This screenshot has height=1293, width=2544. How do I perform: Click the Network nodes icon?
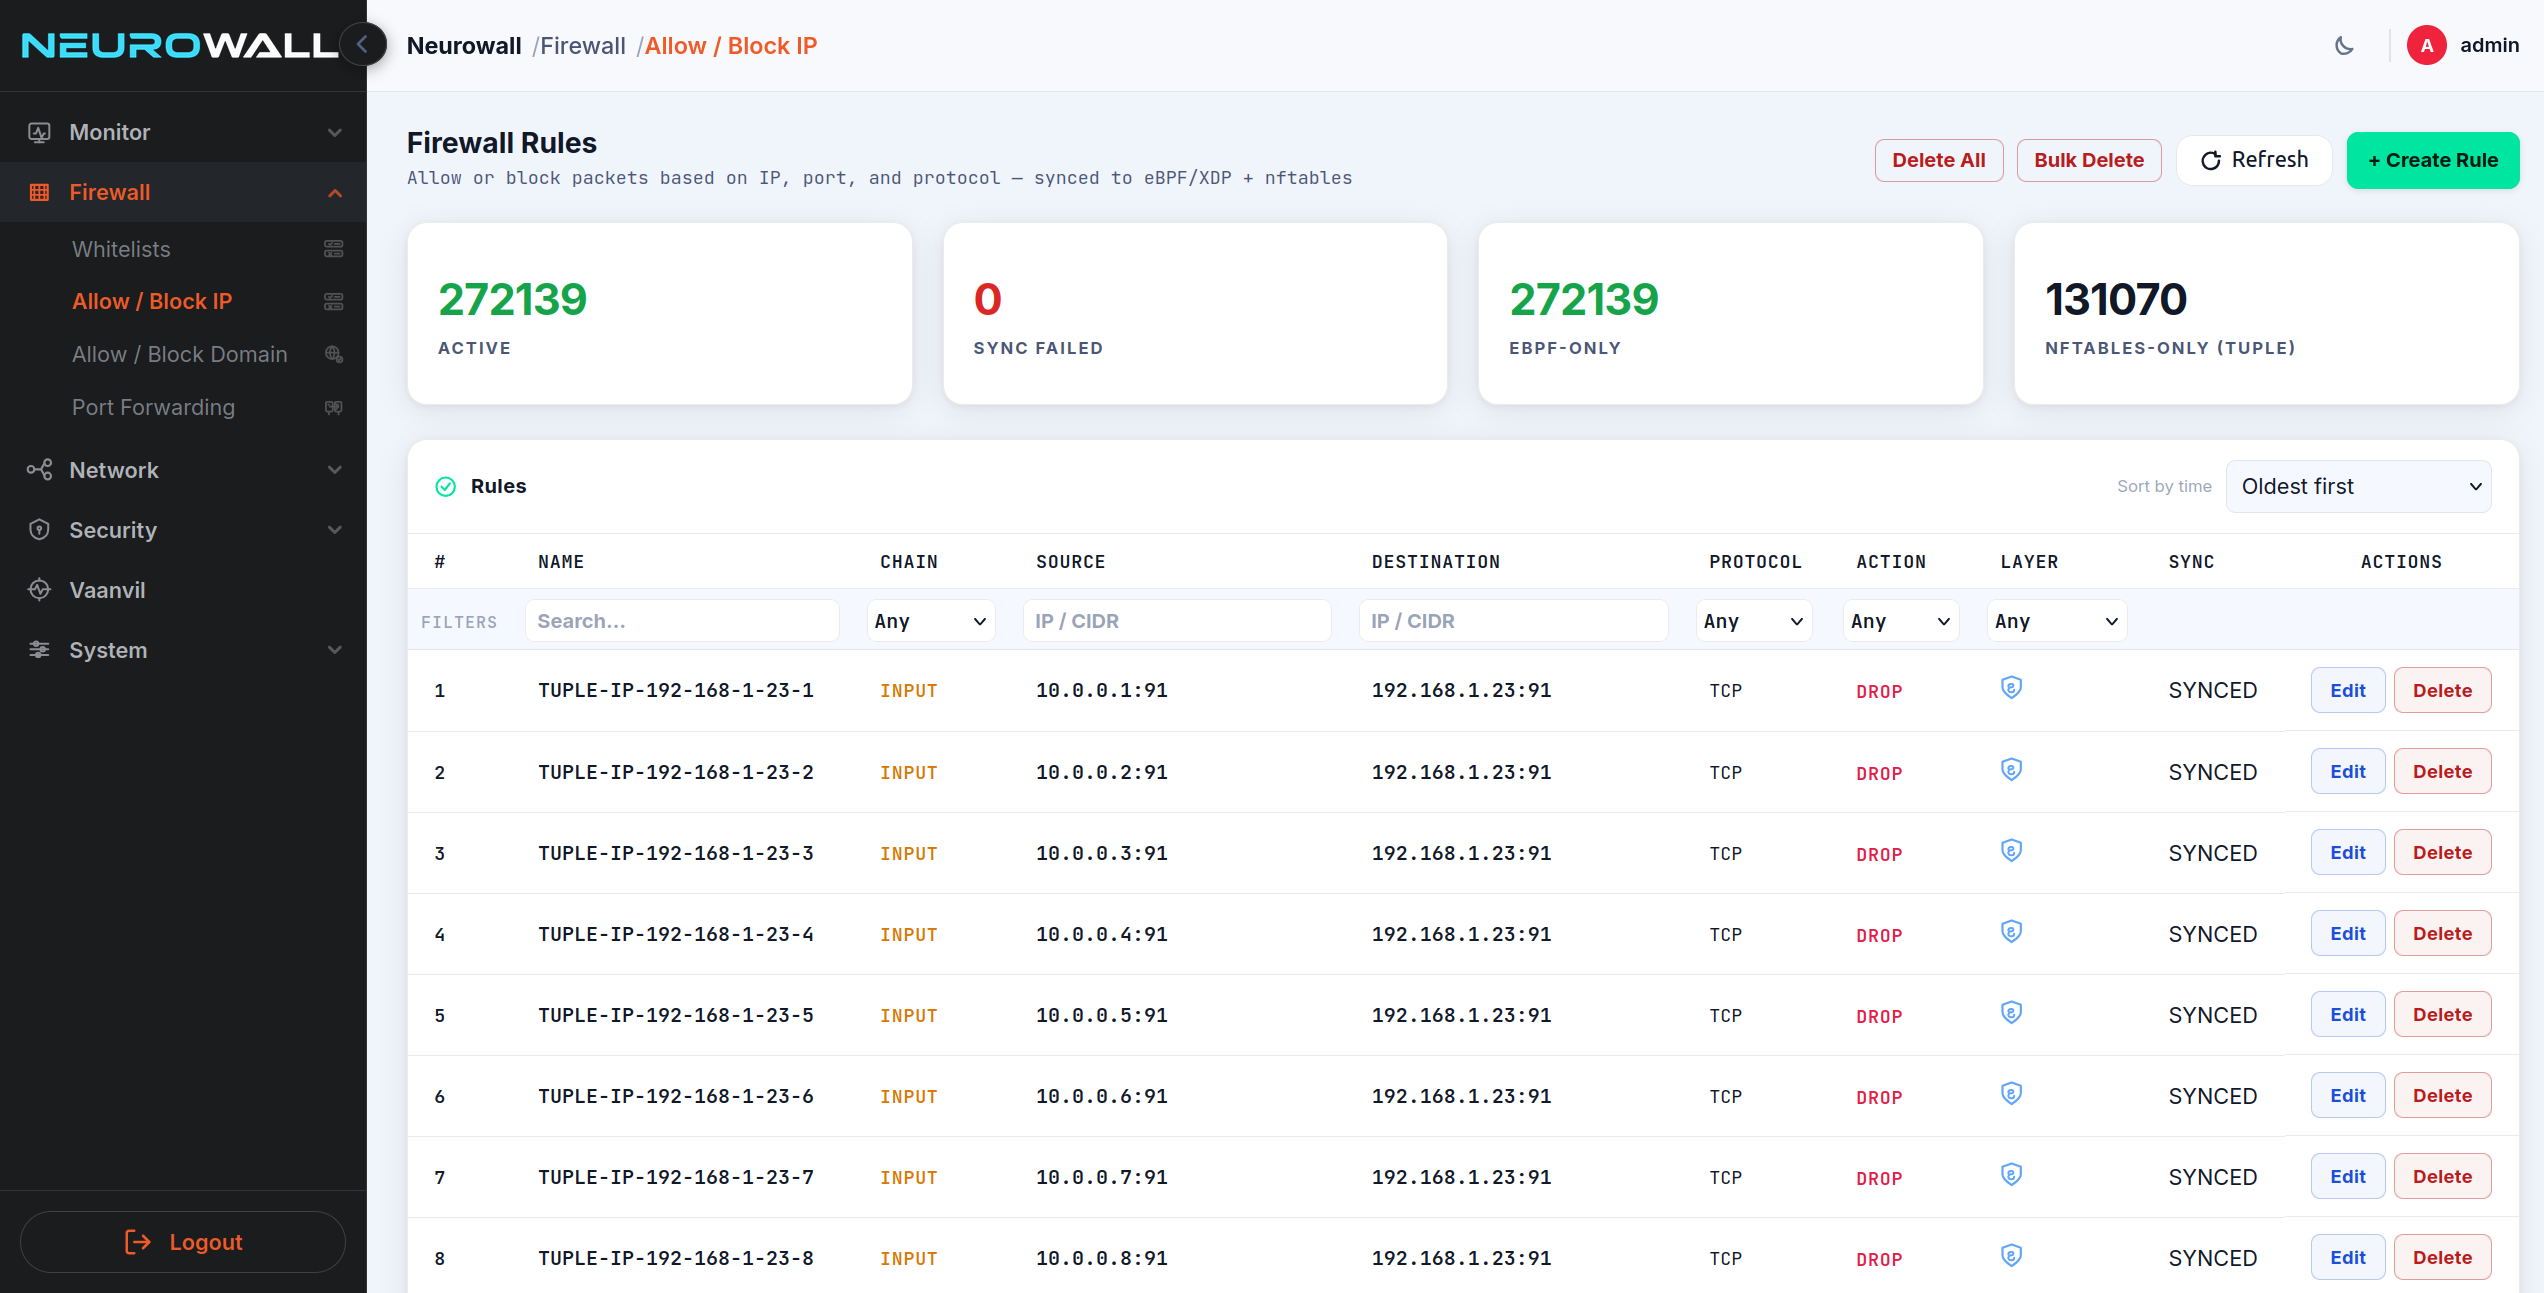coord(39,470)
